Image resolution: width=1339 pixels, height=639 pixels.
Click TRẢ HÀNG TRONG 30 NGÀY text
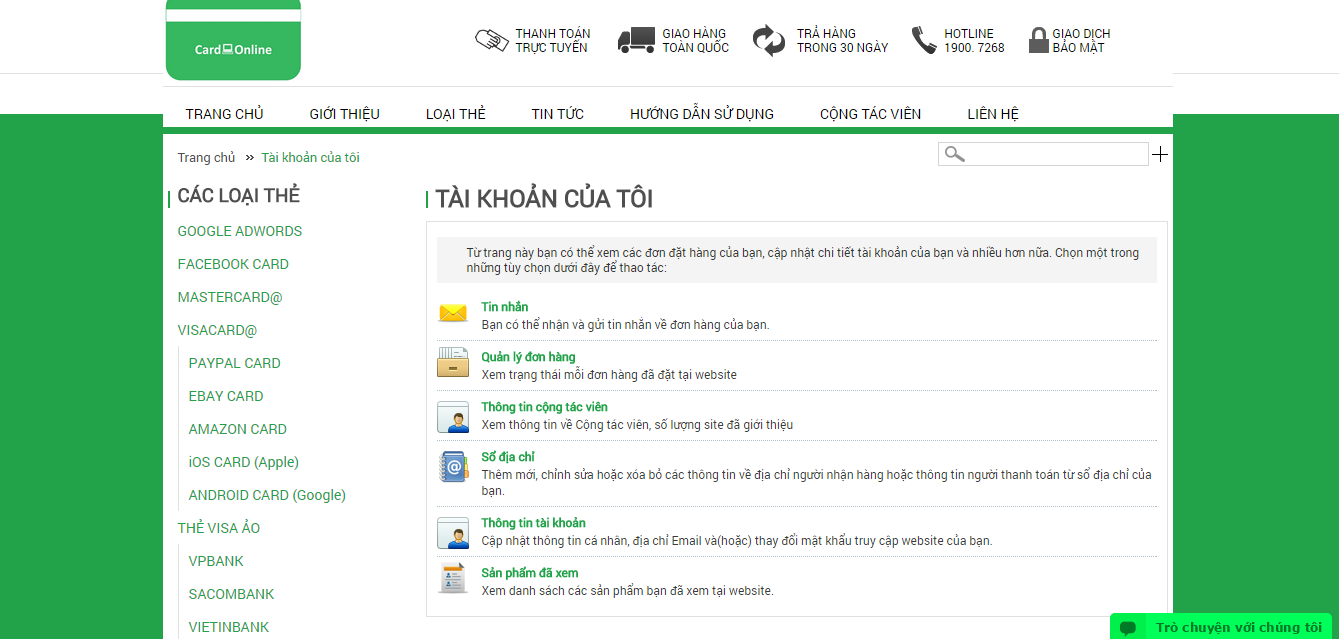pos(842,41)
